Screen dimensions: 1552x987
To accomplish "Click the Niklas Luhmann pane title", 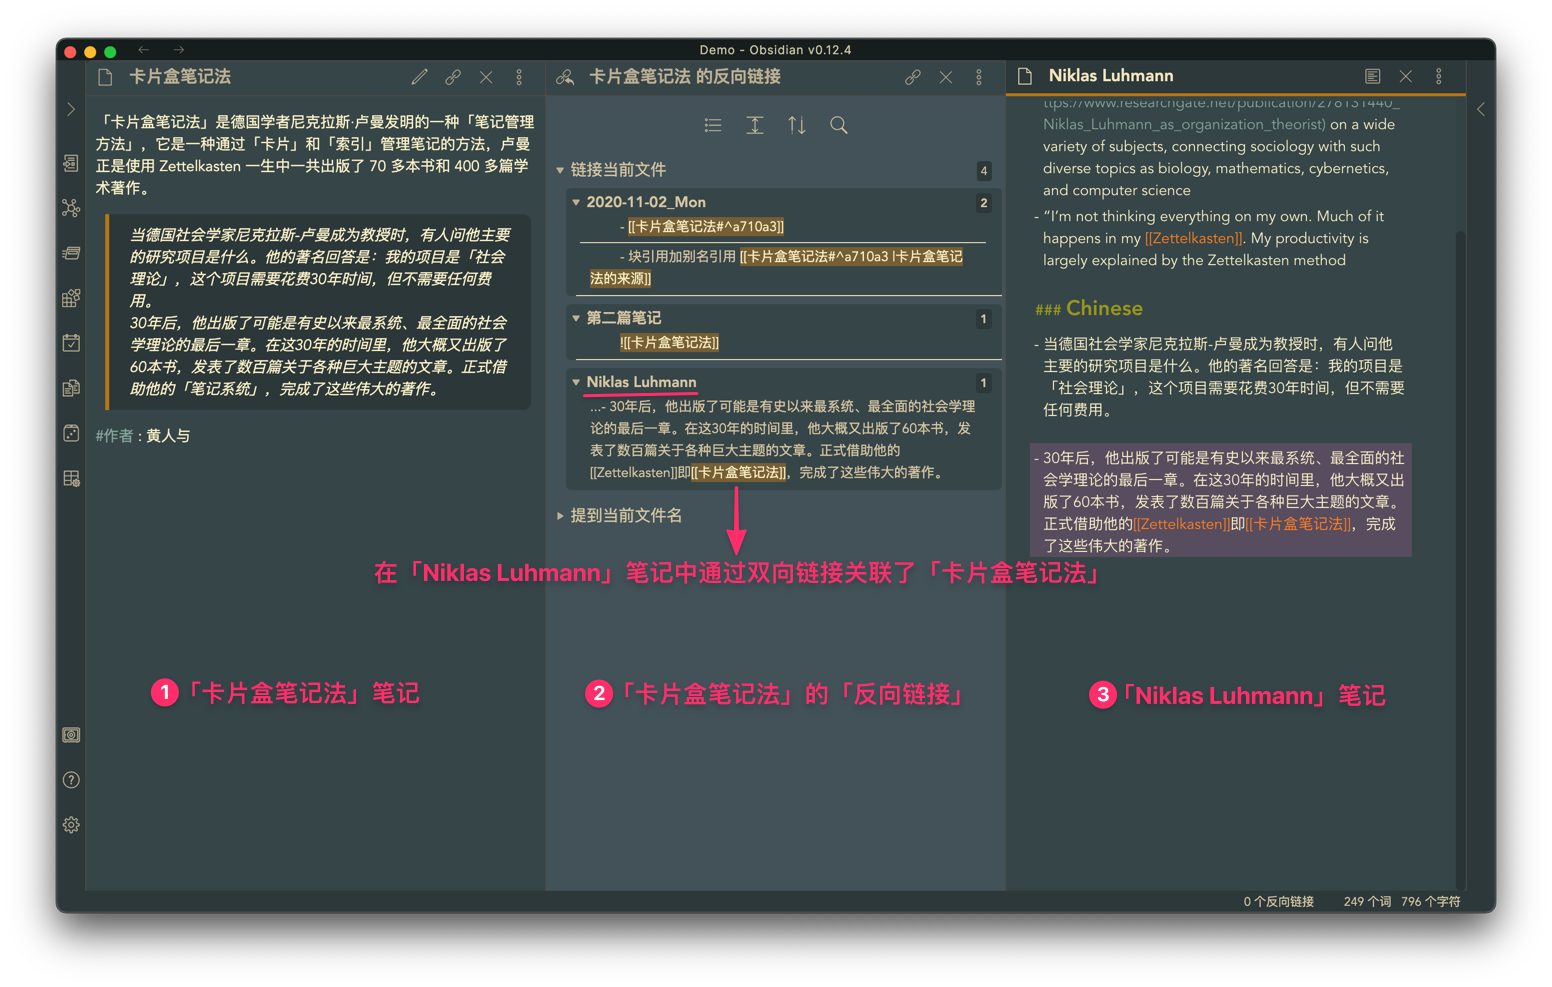I will point(1111,76).
